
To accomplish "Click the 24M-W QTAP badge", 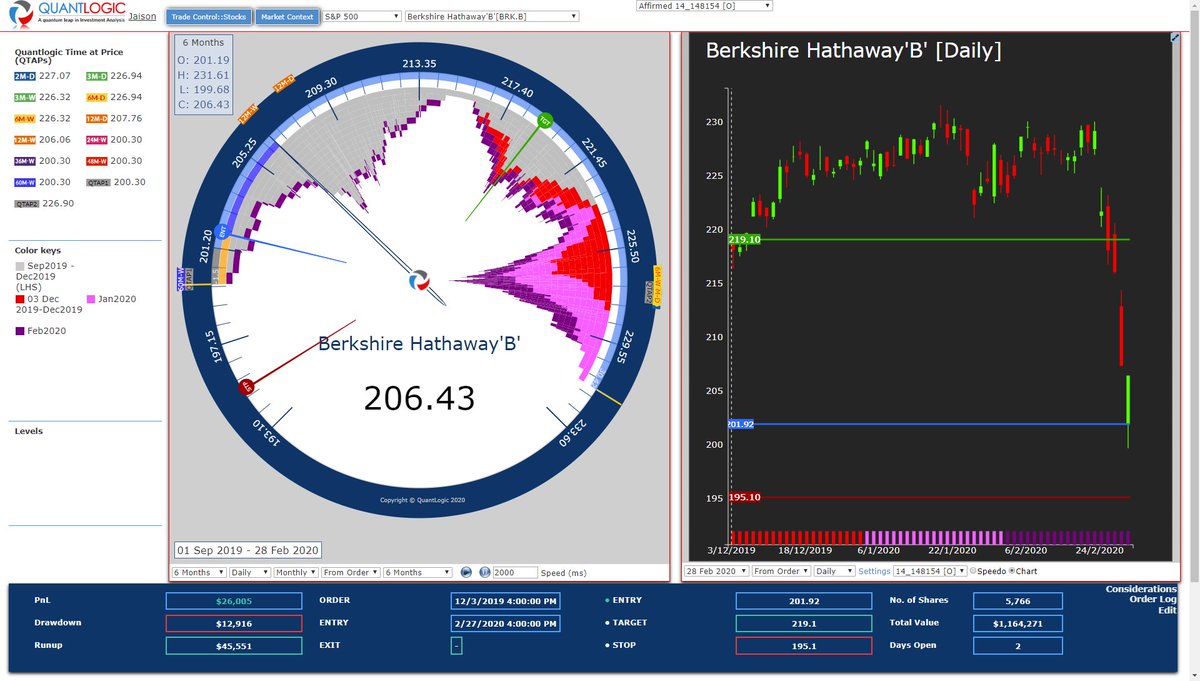I will tap(97, 140).
